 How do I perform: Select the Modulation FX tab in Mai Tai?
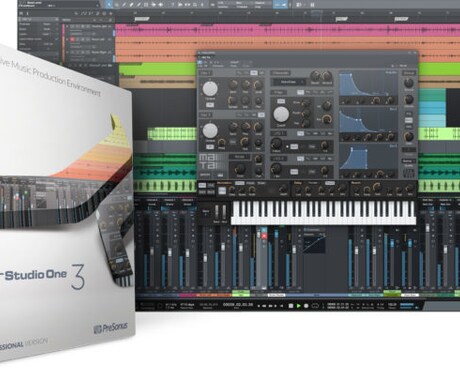point(224,183)
